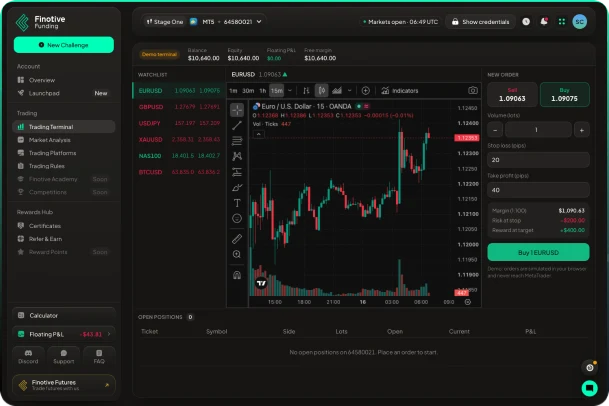
Task: Select the crosshair cursor tool
Action: (x=237, y=110)
